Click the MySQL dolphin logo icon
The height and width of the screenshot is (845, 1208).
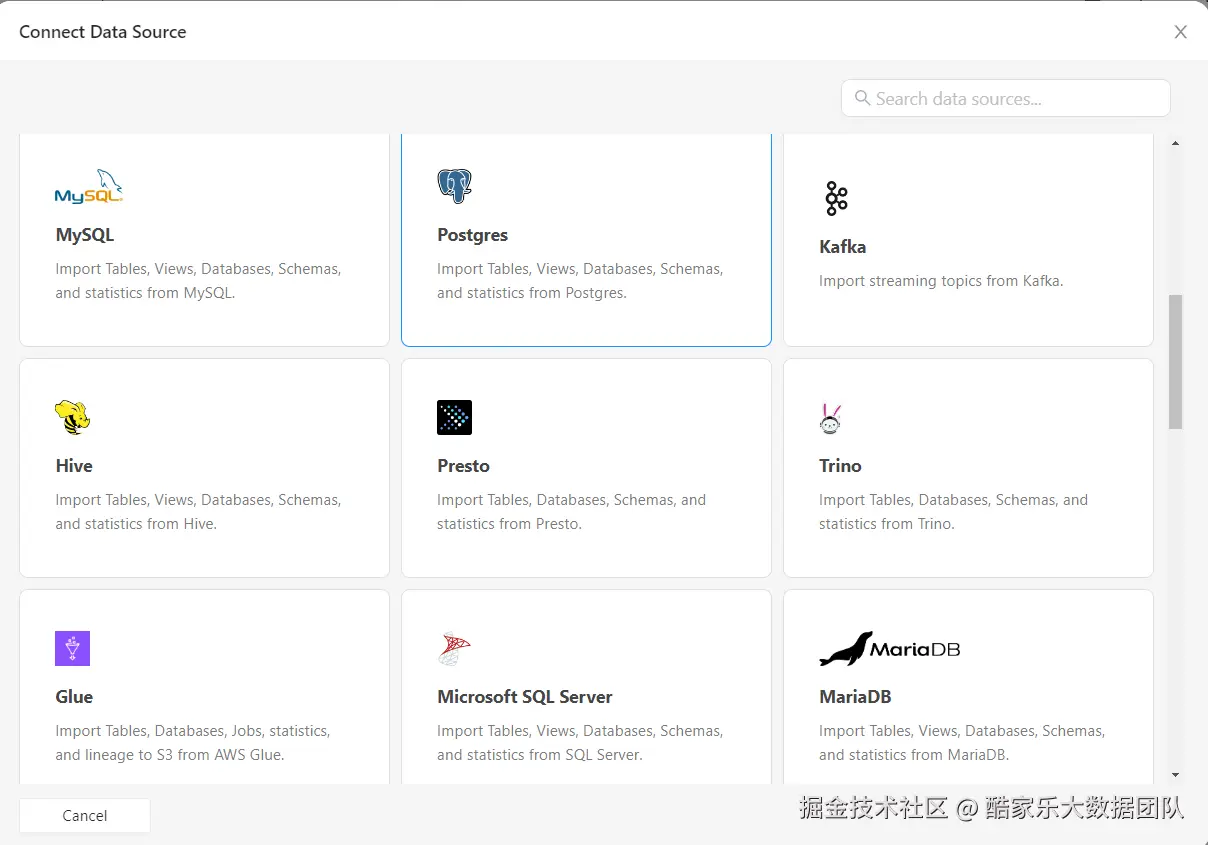point(89,187)
